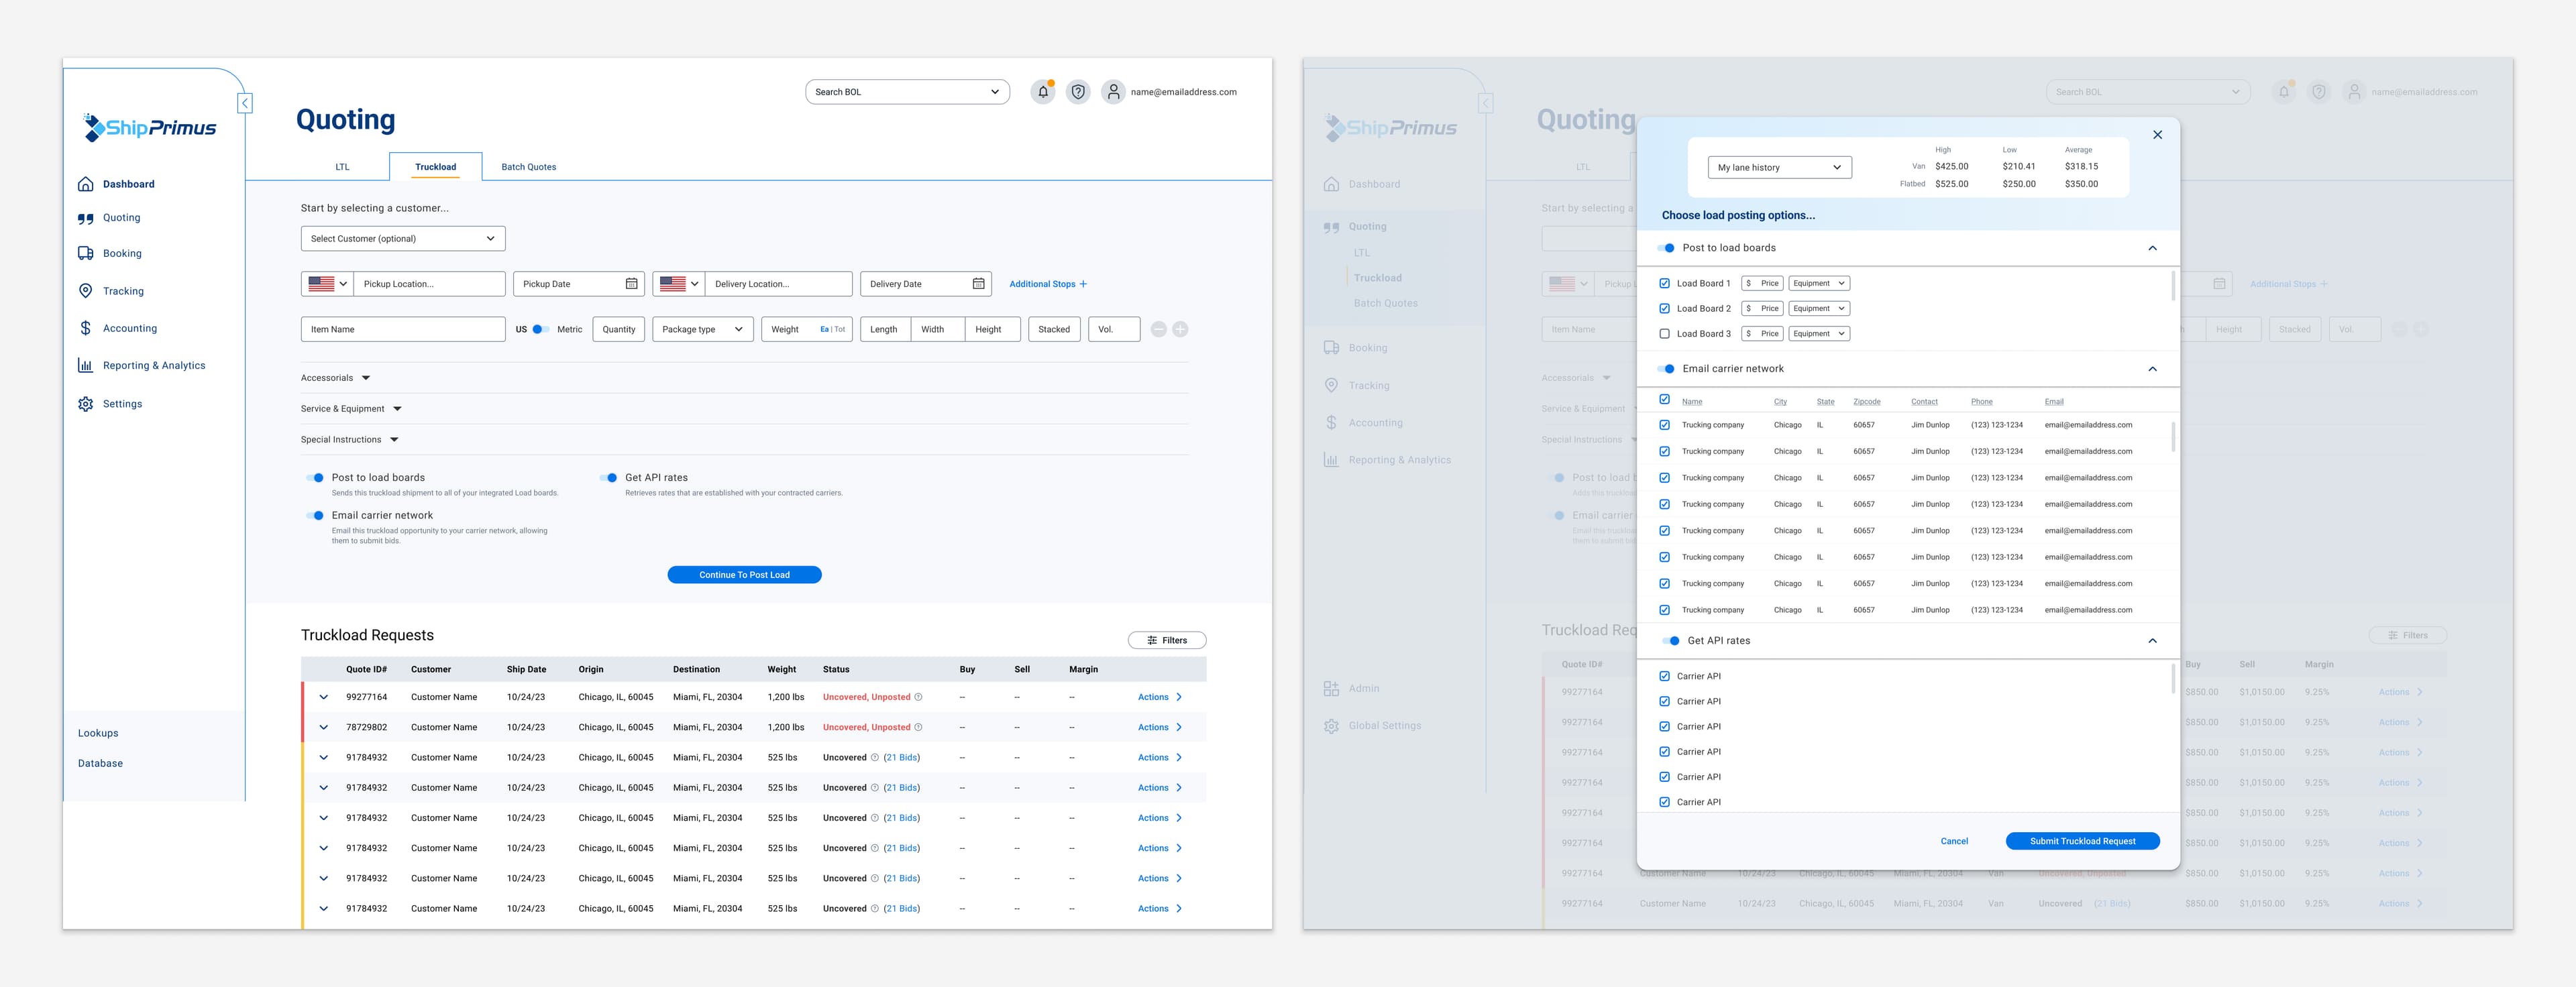Toggle Post to load boards switch in dialog
Screen dimensions: 2576x987
[1666, 248]
